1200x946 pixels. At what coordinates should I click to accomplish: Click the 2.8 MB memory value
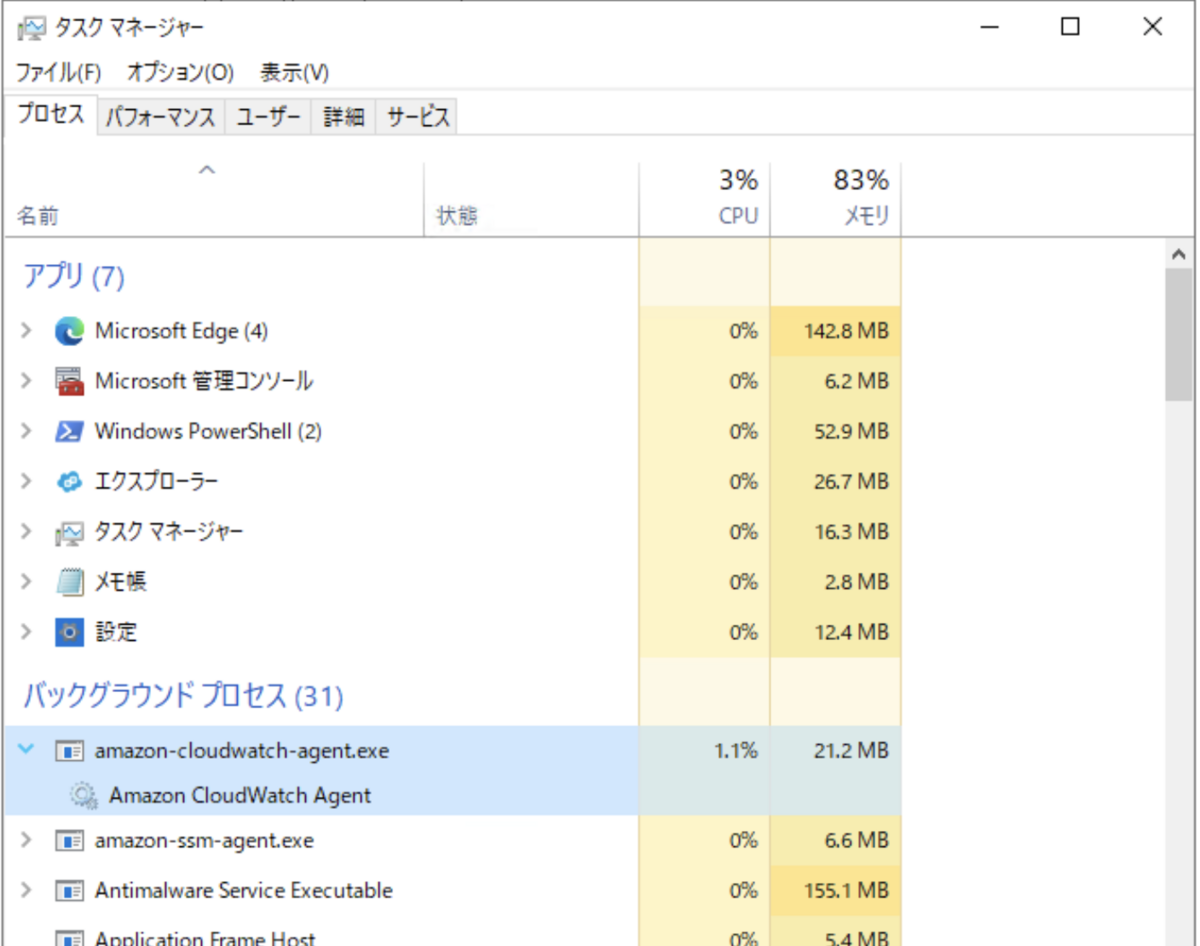click(858, 582)
